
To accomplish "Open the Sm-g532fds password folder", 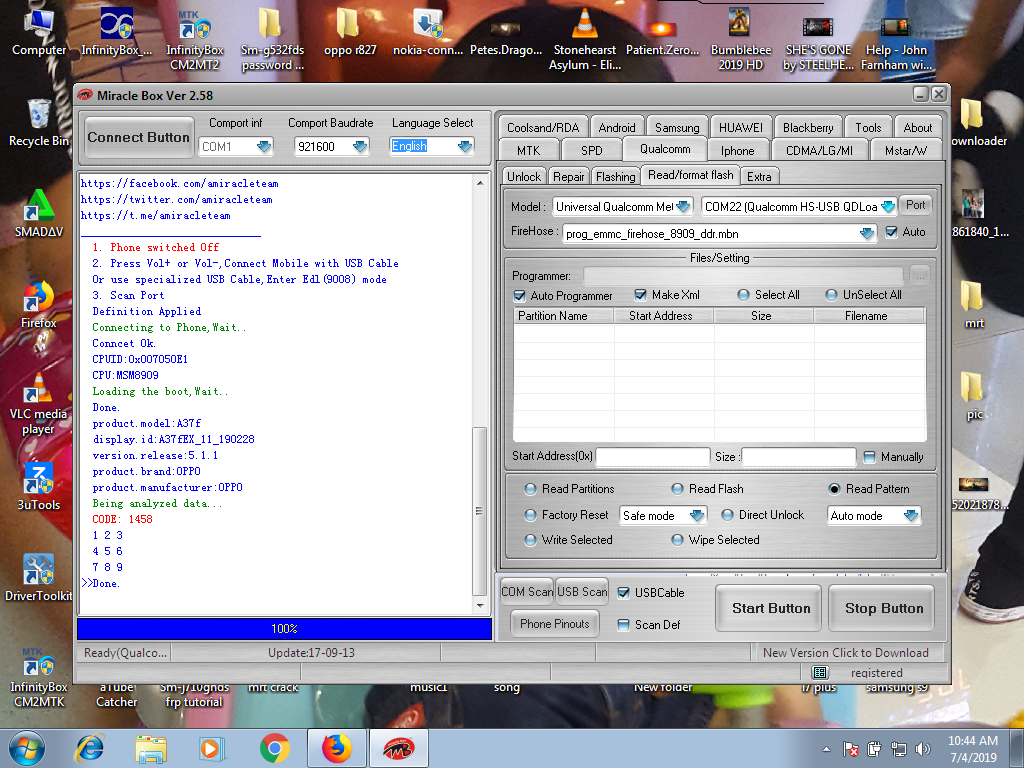I will 272,39.
